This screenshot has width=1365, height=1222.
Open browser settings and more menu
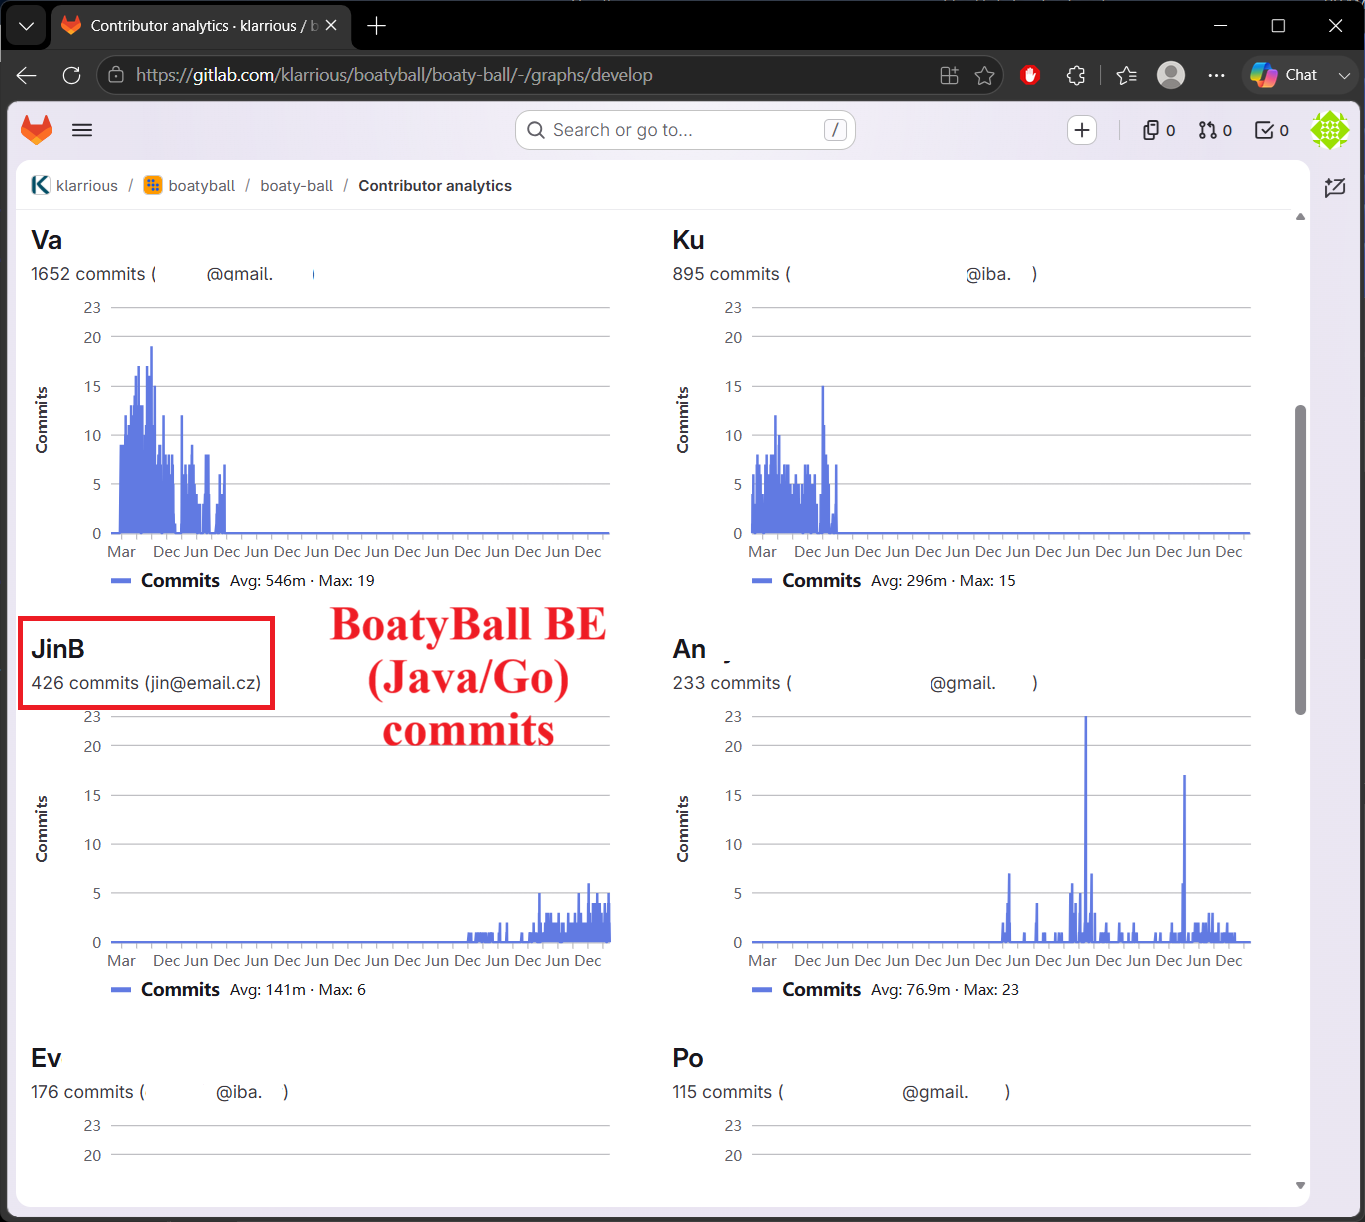point(1216,75)
